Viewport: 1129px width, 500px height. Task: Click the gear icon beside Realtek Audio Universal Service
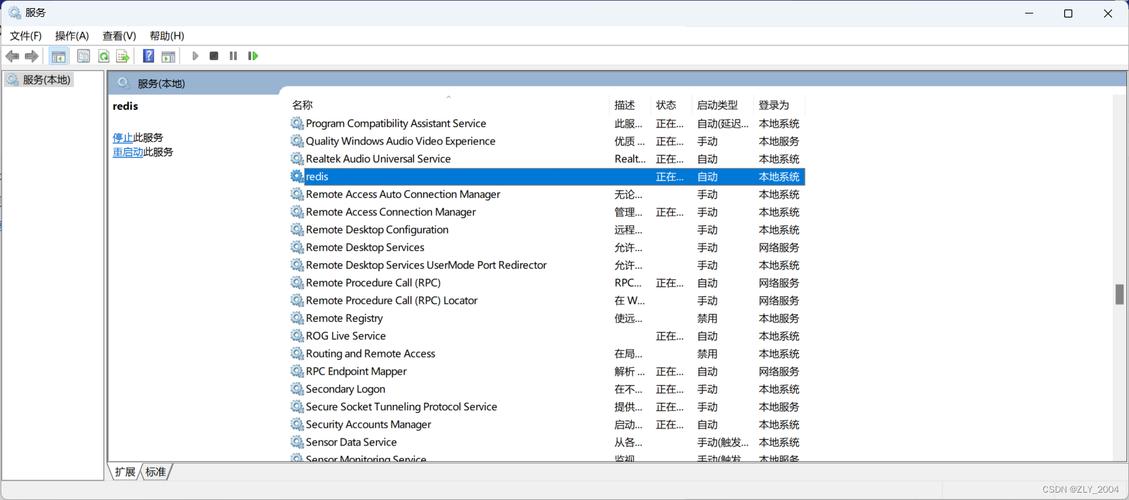coord(297,159)
